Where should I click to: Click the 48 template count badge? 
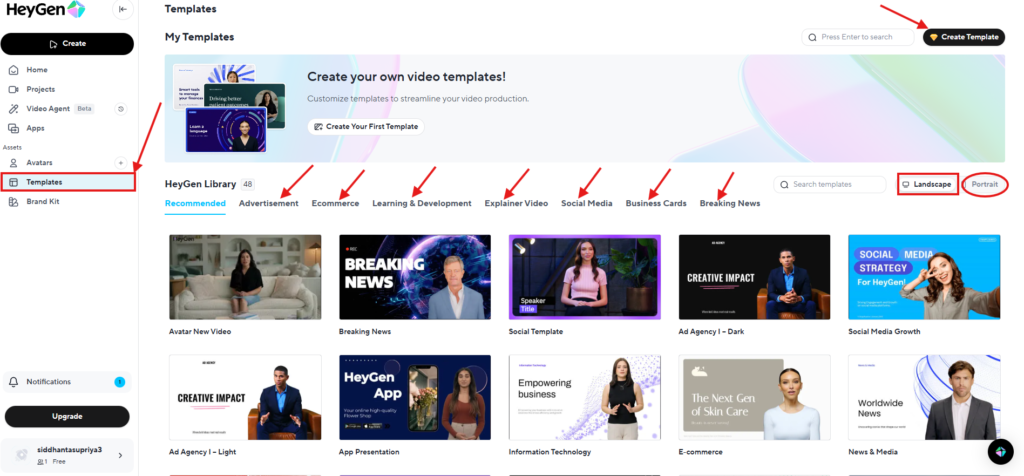(x=248, y=185)
